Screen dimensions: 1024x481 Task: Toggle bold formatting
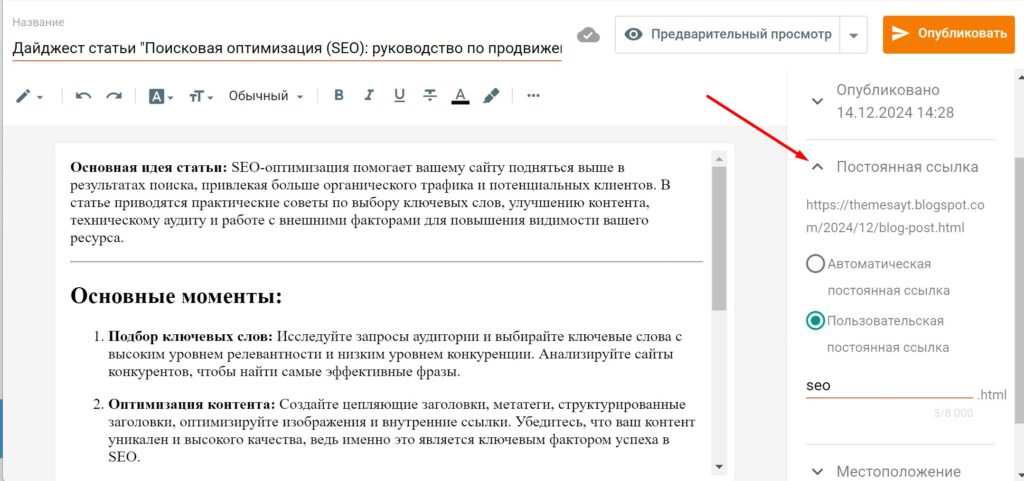[x=338, y=96]
